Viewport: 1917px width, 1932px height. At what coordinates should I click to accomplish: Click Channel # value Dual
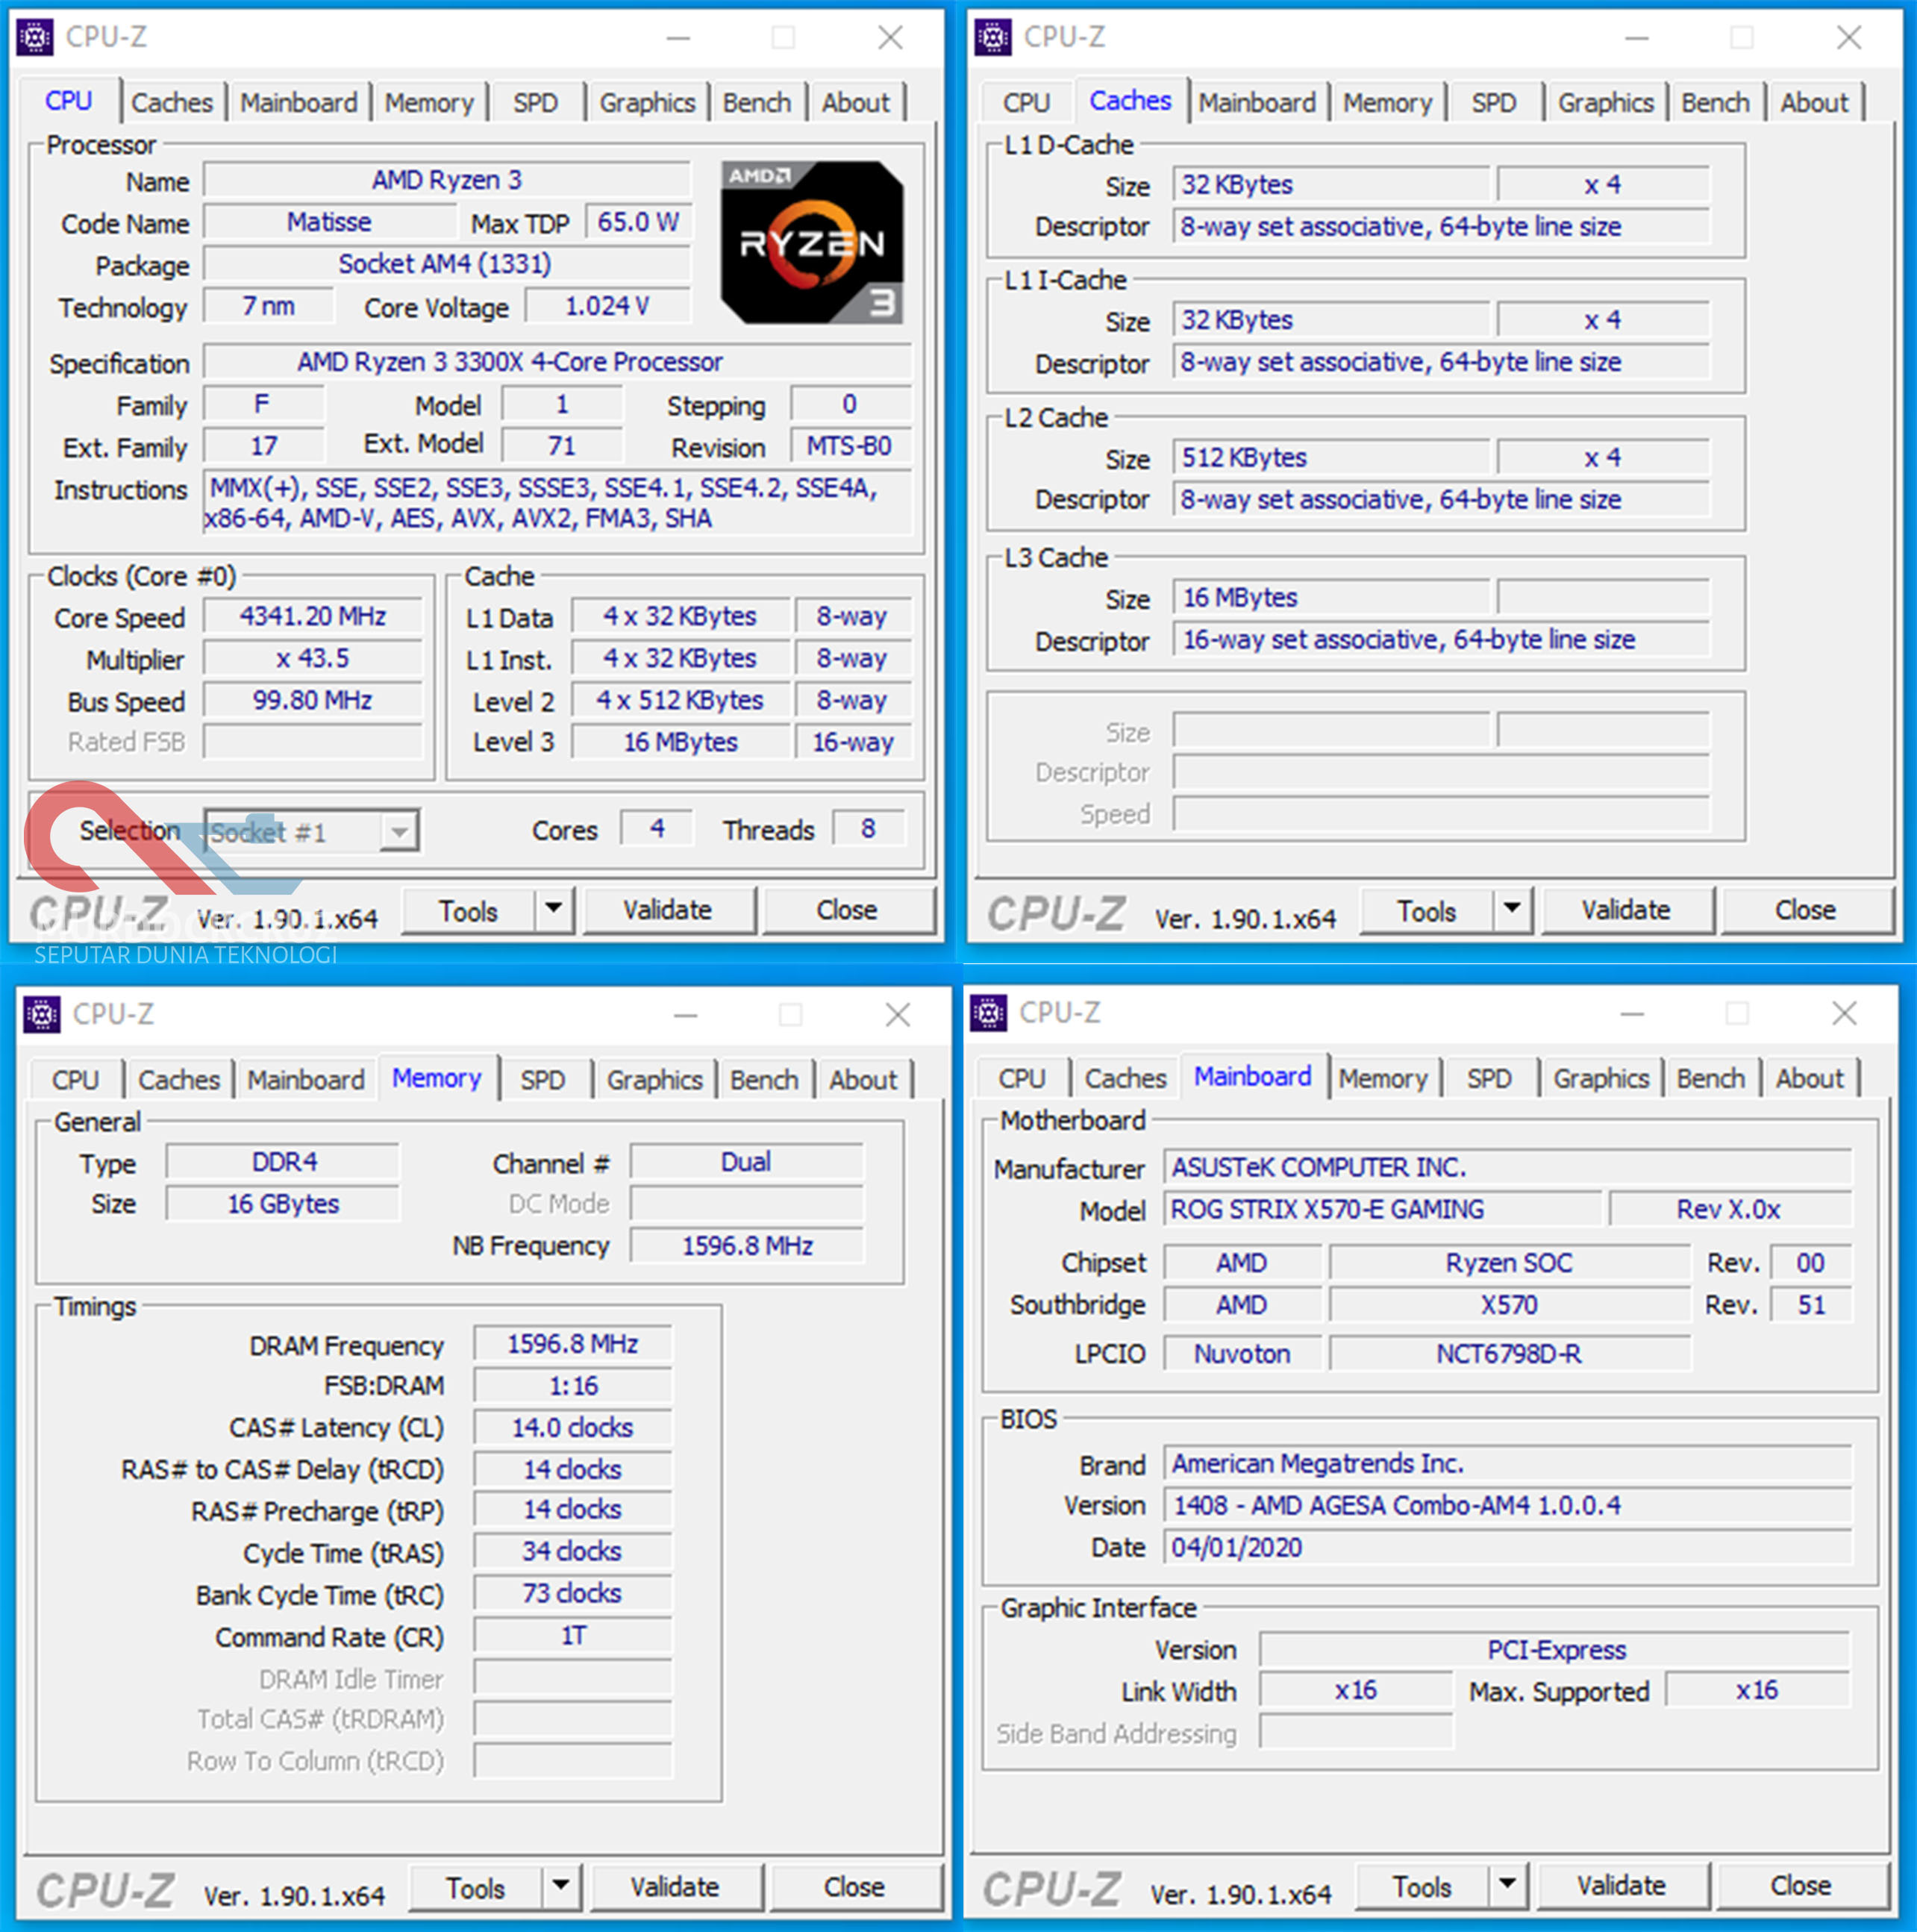(746, 1163)
